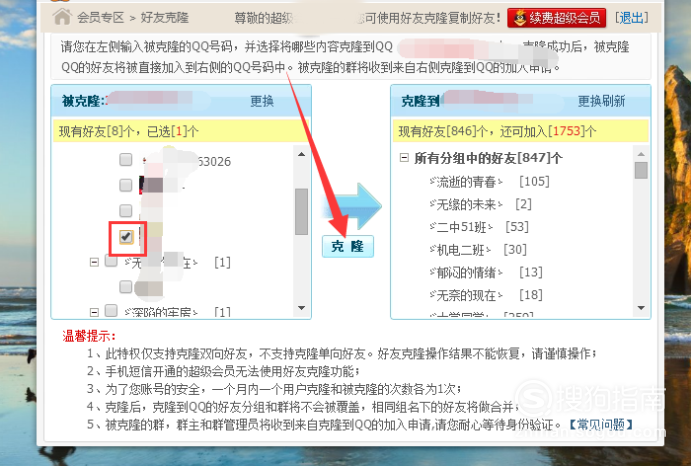Collapse 所有分组中的好友[847]个 tree node
This screenshot has height=466, width=691.
[x=404, y=157]
